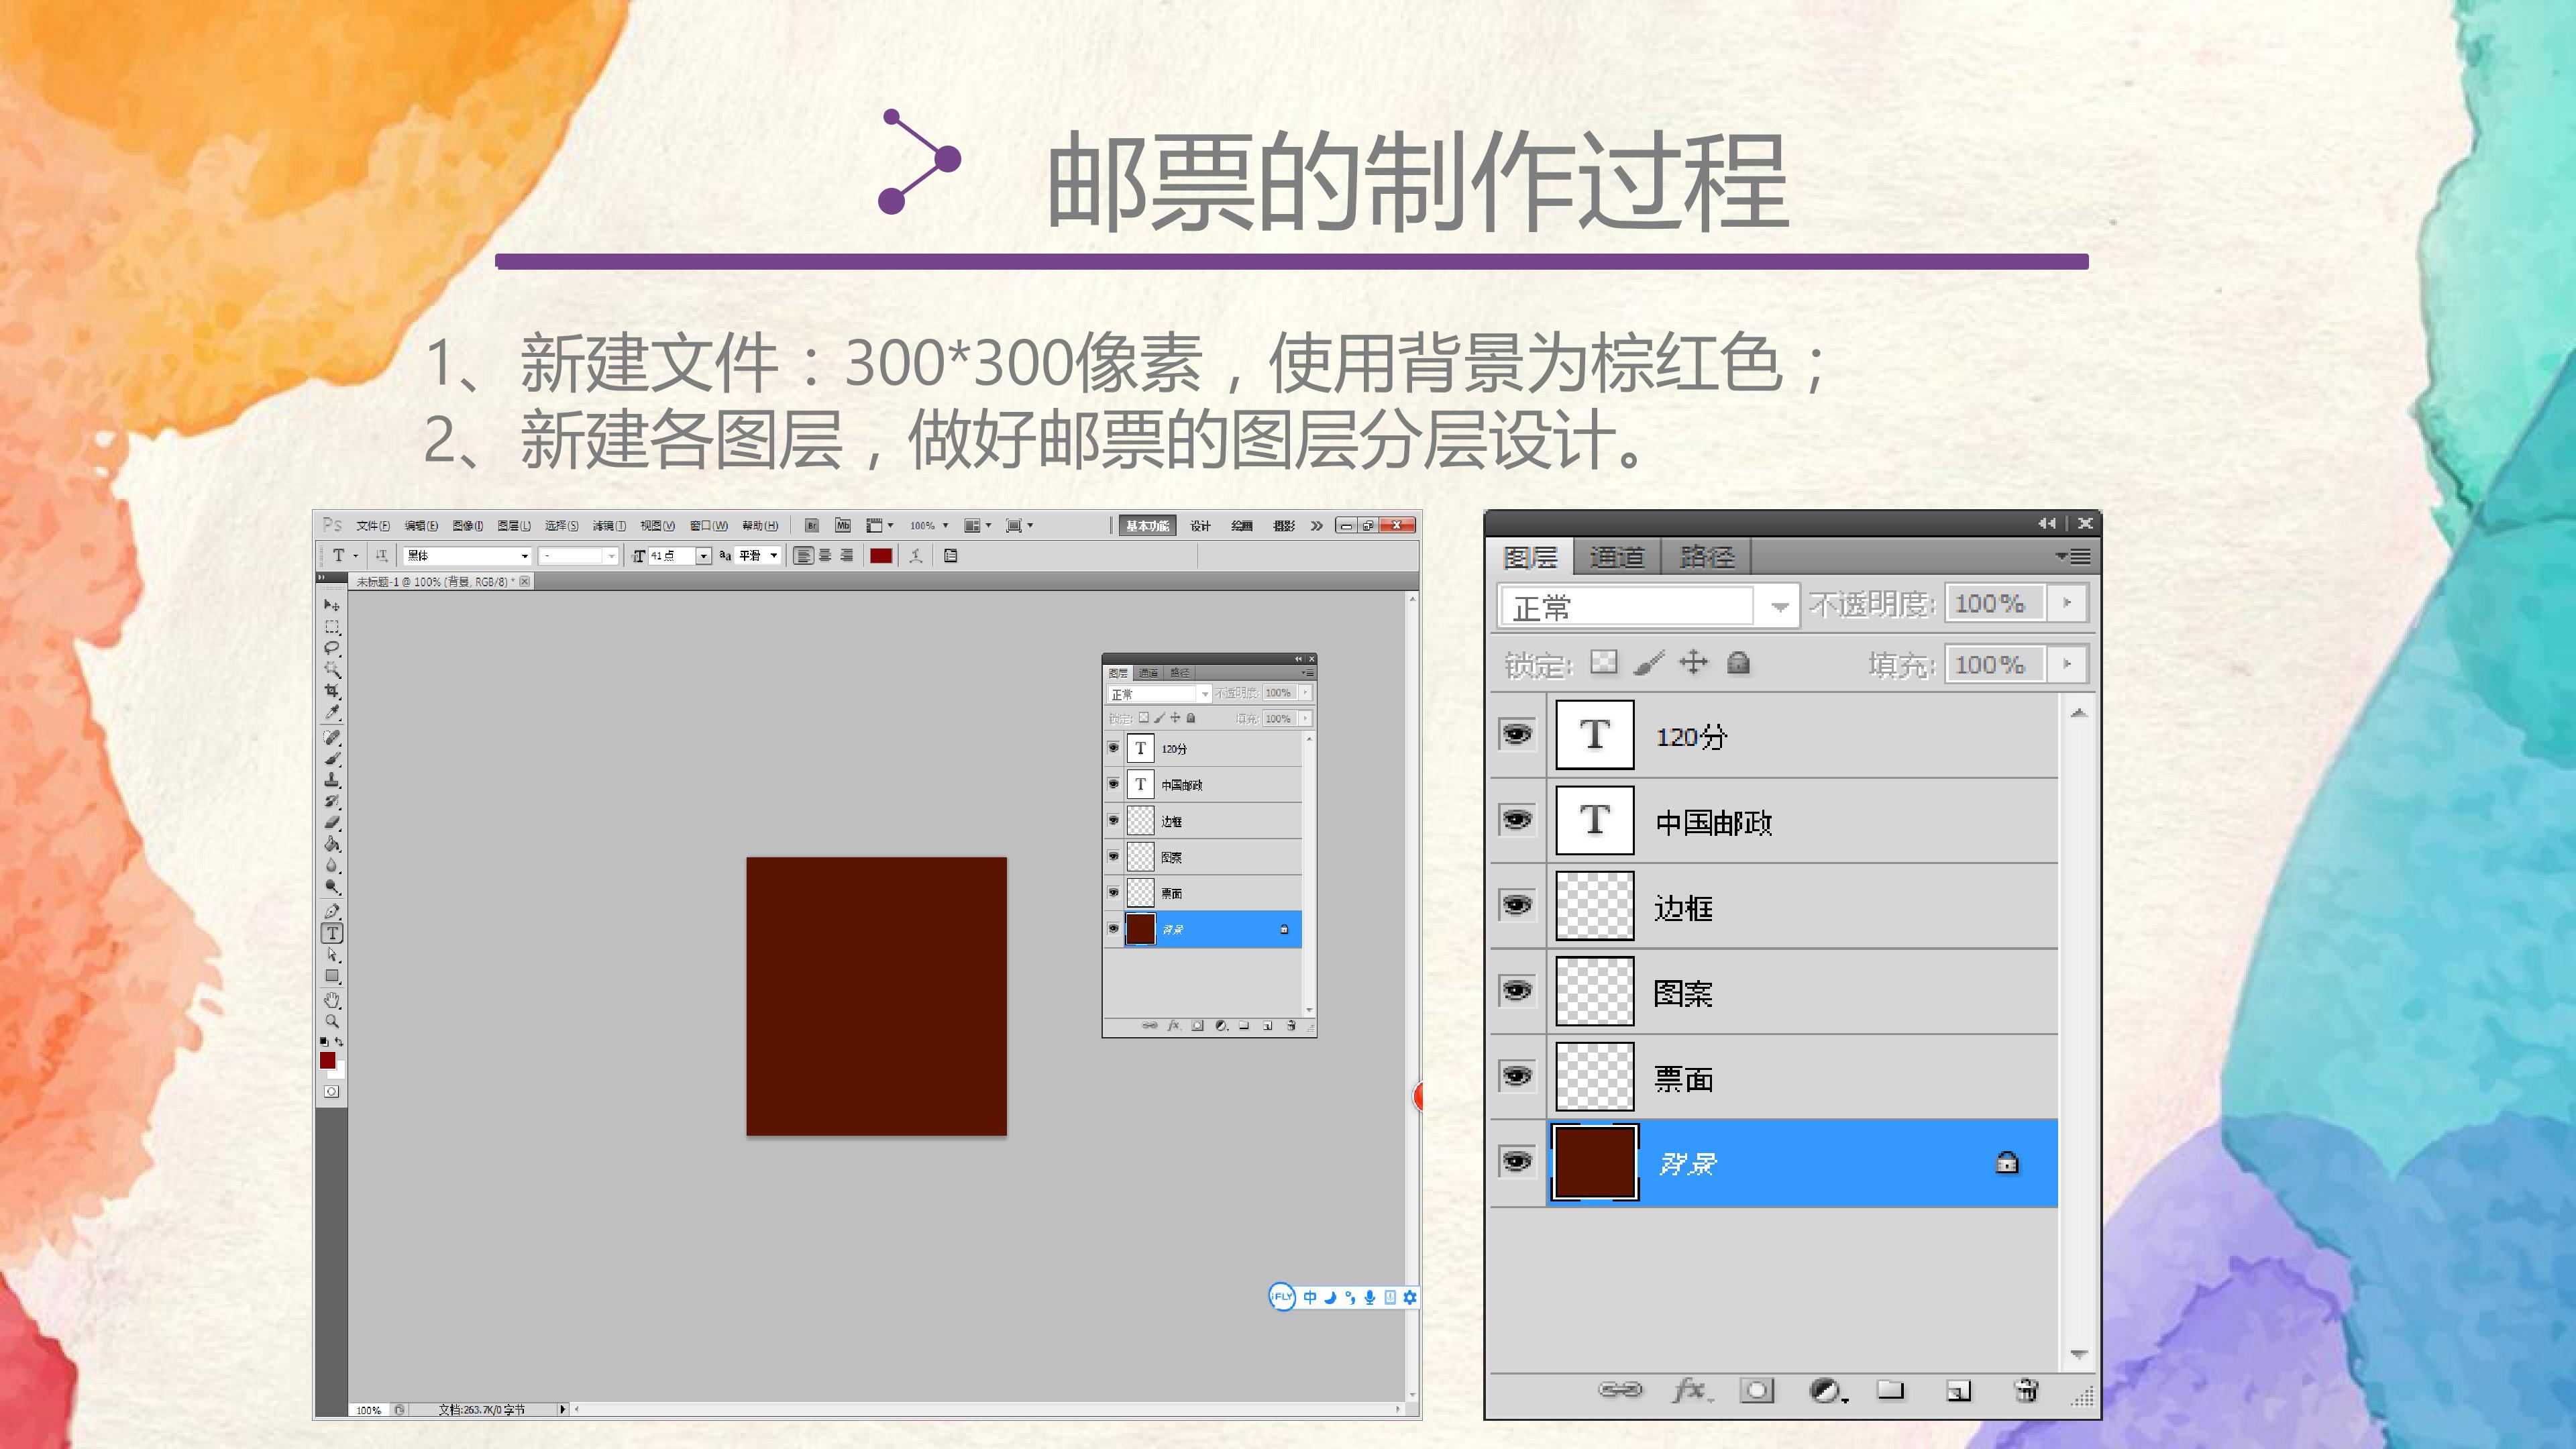The image size is (2576, 1449).
Task: Click trash icon in enlarged layers panel
Action: tap(2027, 1390)
